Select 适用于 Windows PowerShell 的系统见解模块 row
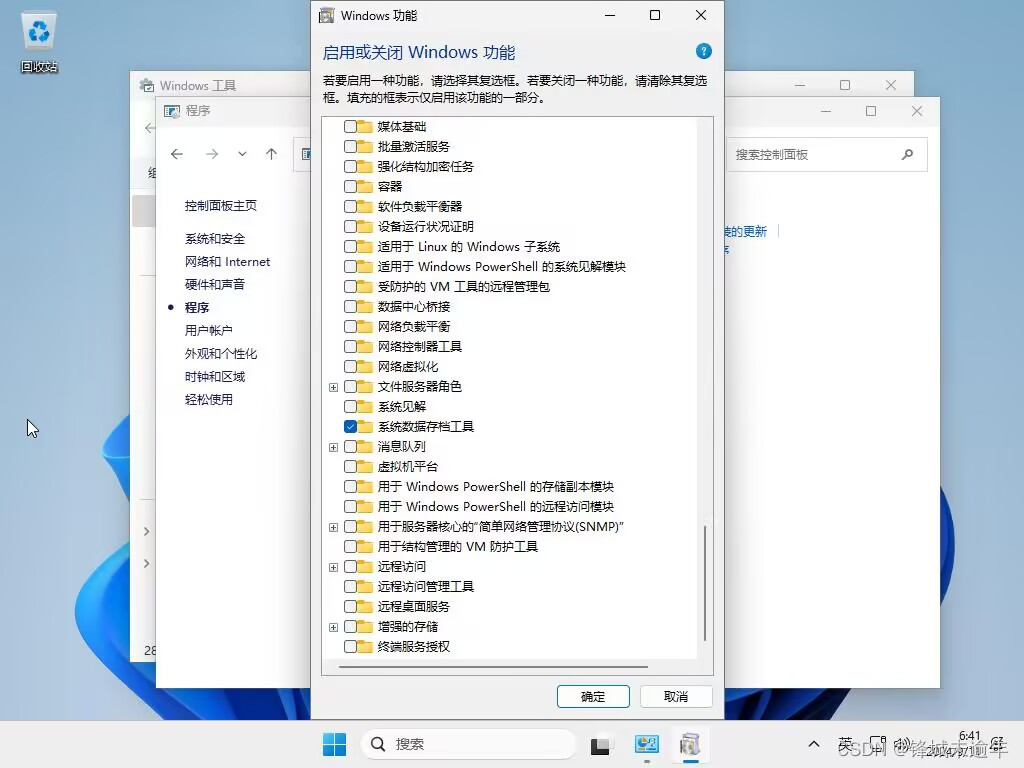Viewport: 1024px width, 768px height. click(501, 266)
